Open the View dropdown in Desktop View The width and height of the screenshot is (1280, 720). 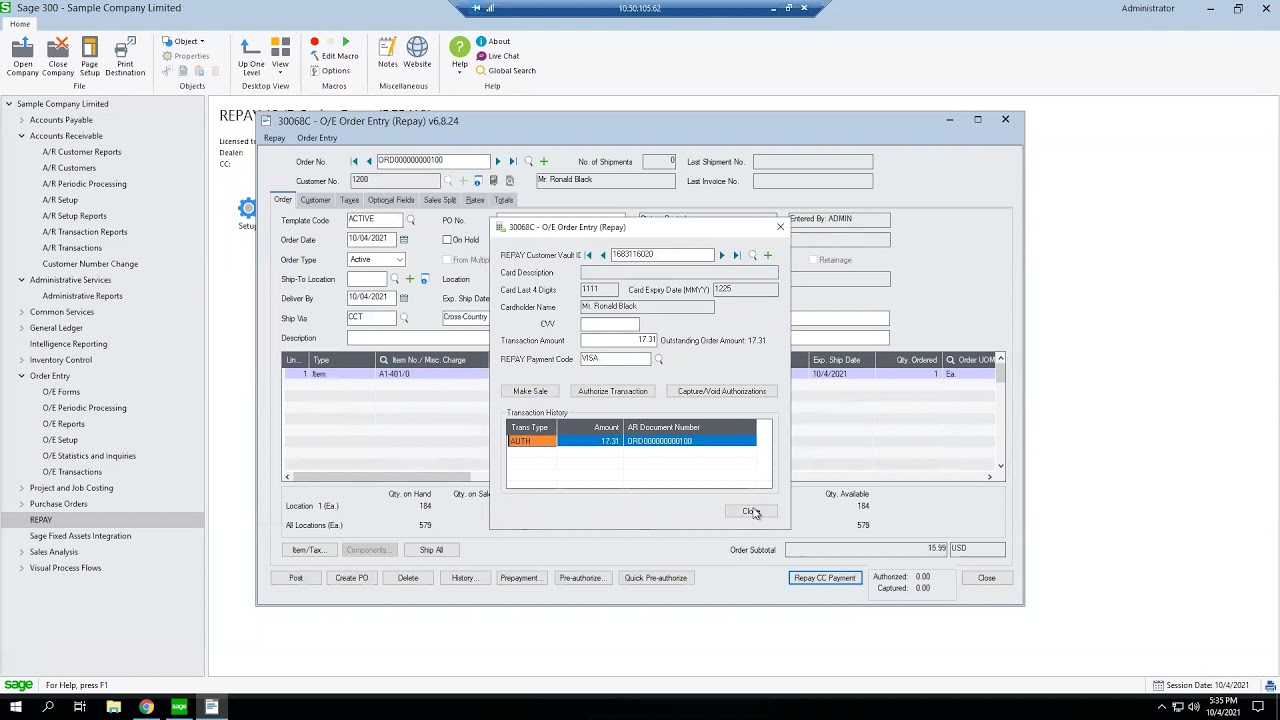coord(280,56)
